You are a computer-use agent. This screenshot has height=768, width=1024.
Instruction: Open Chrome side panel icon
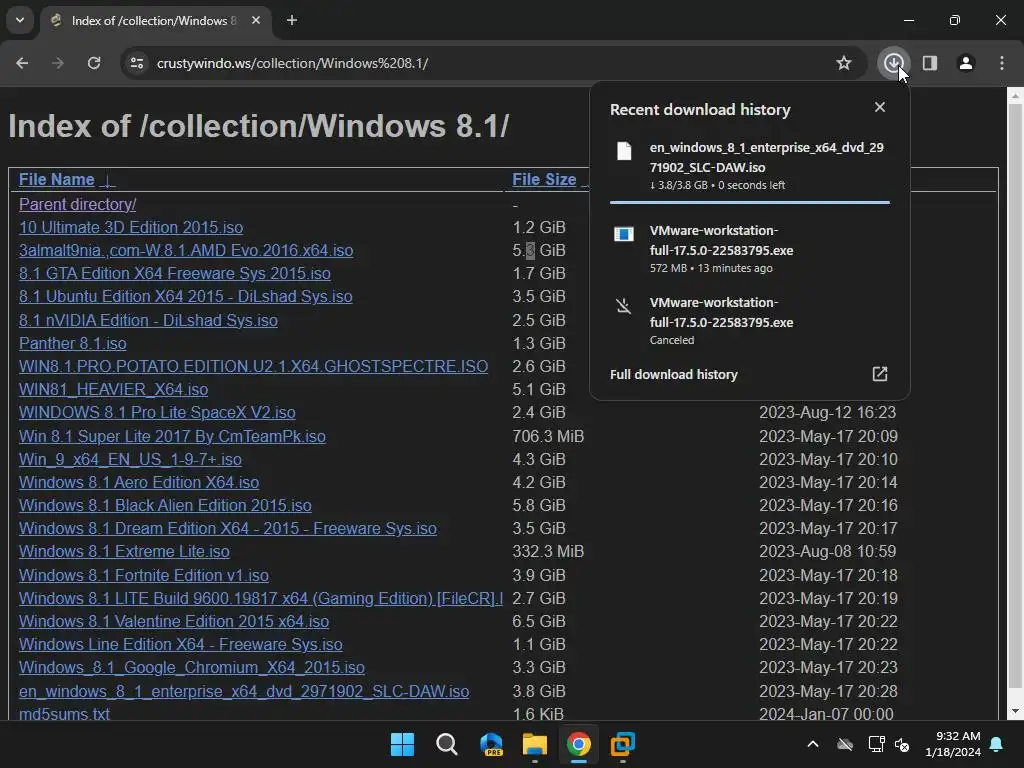(929, 63)
